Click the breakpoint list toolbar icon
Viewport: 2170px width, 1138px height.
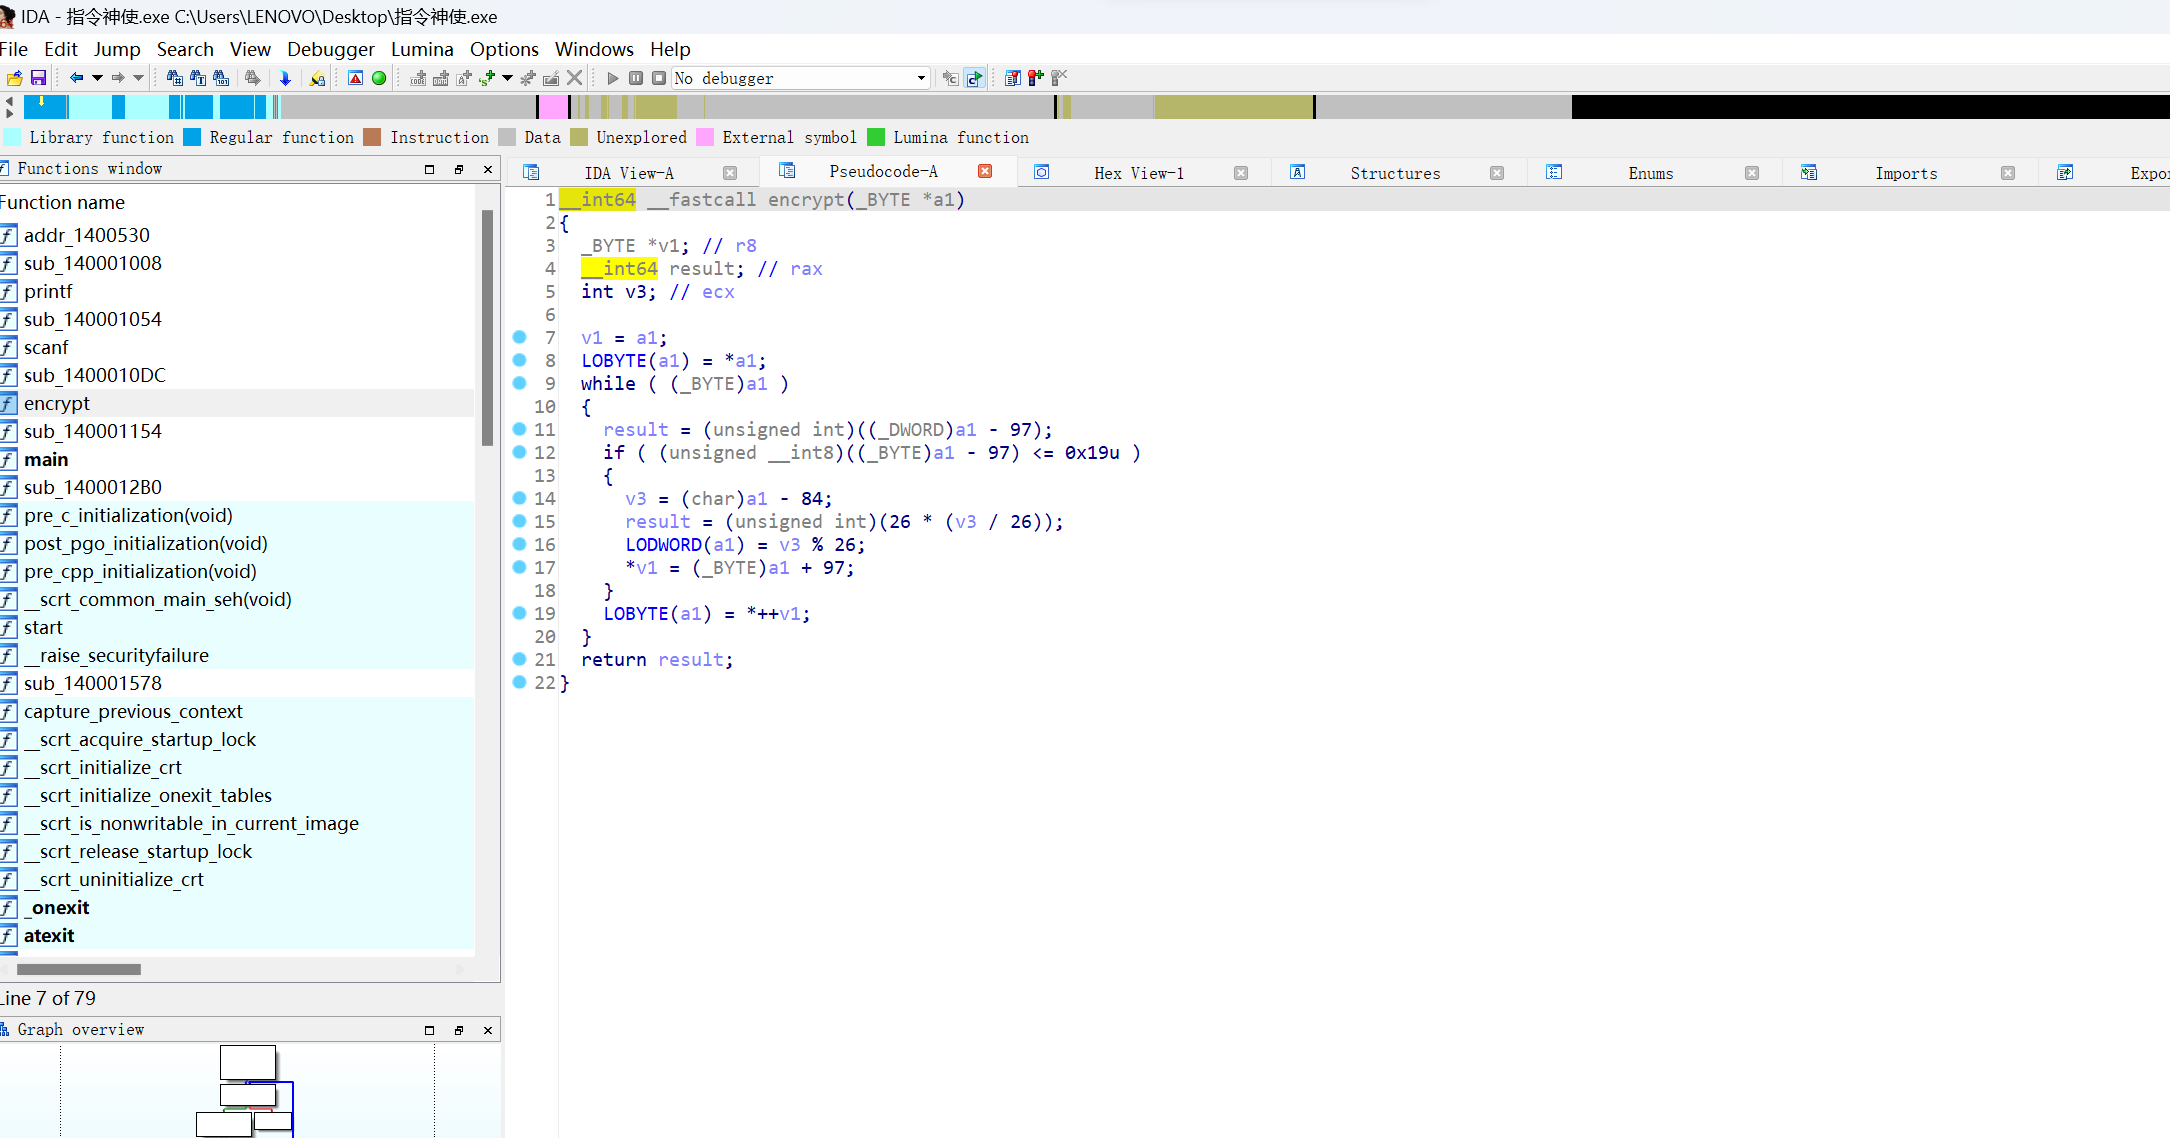coord(1013,78)
